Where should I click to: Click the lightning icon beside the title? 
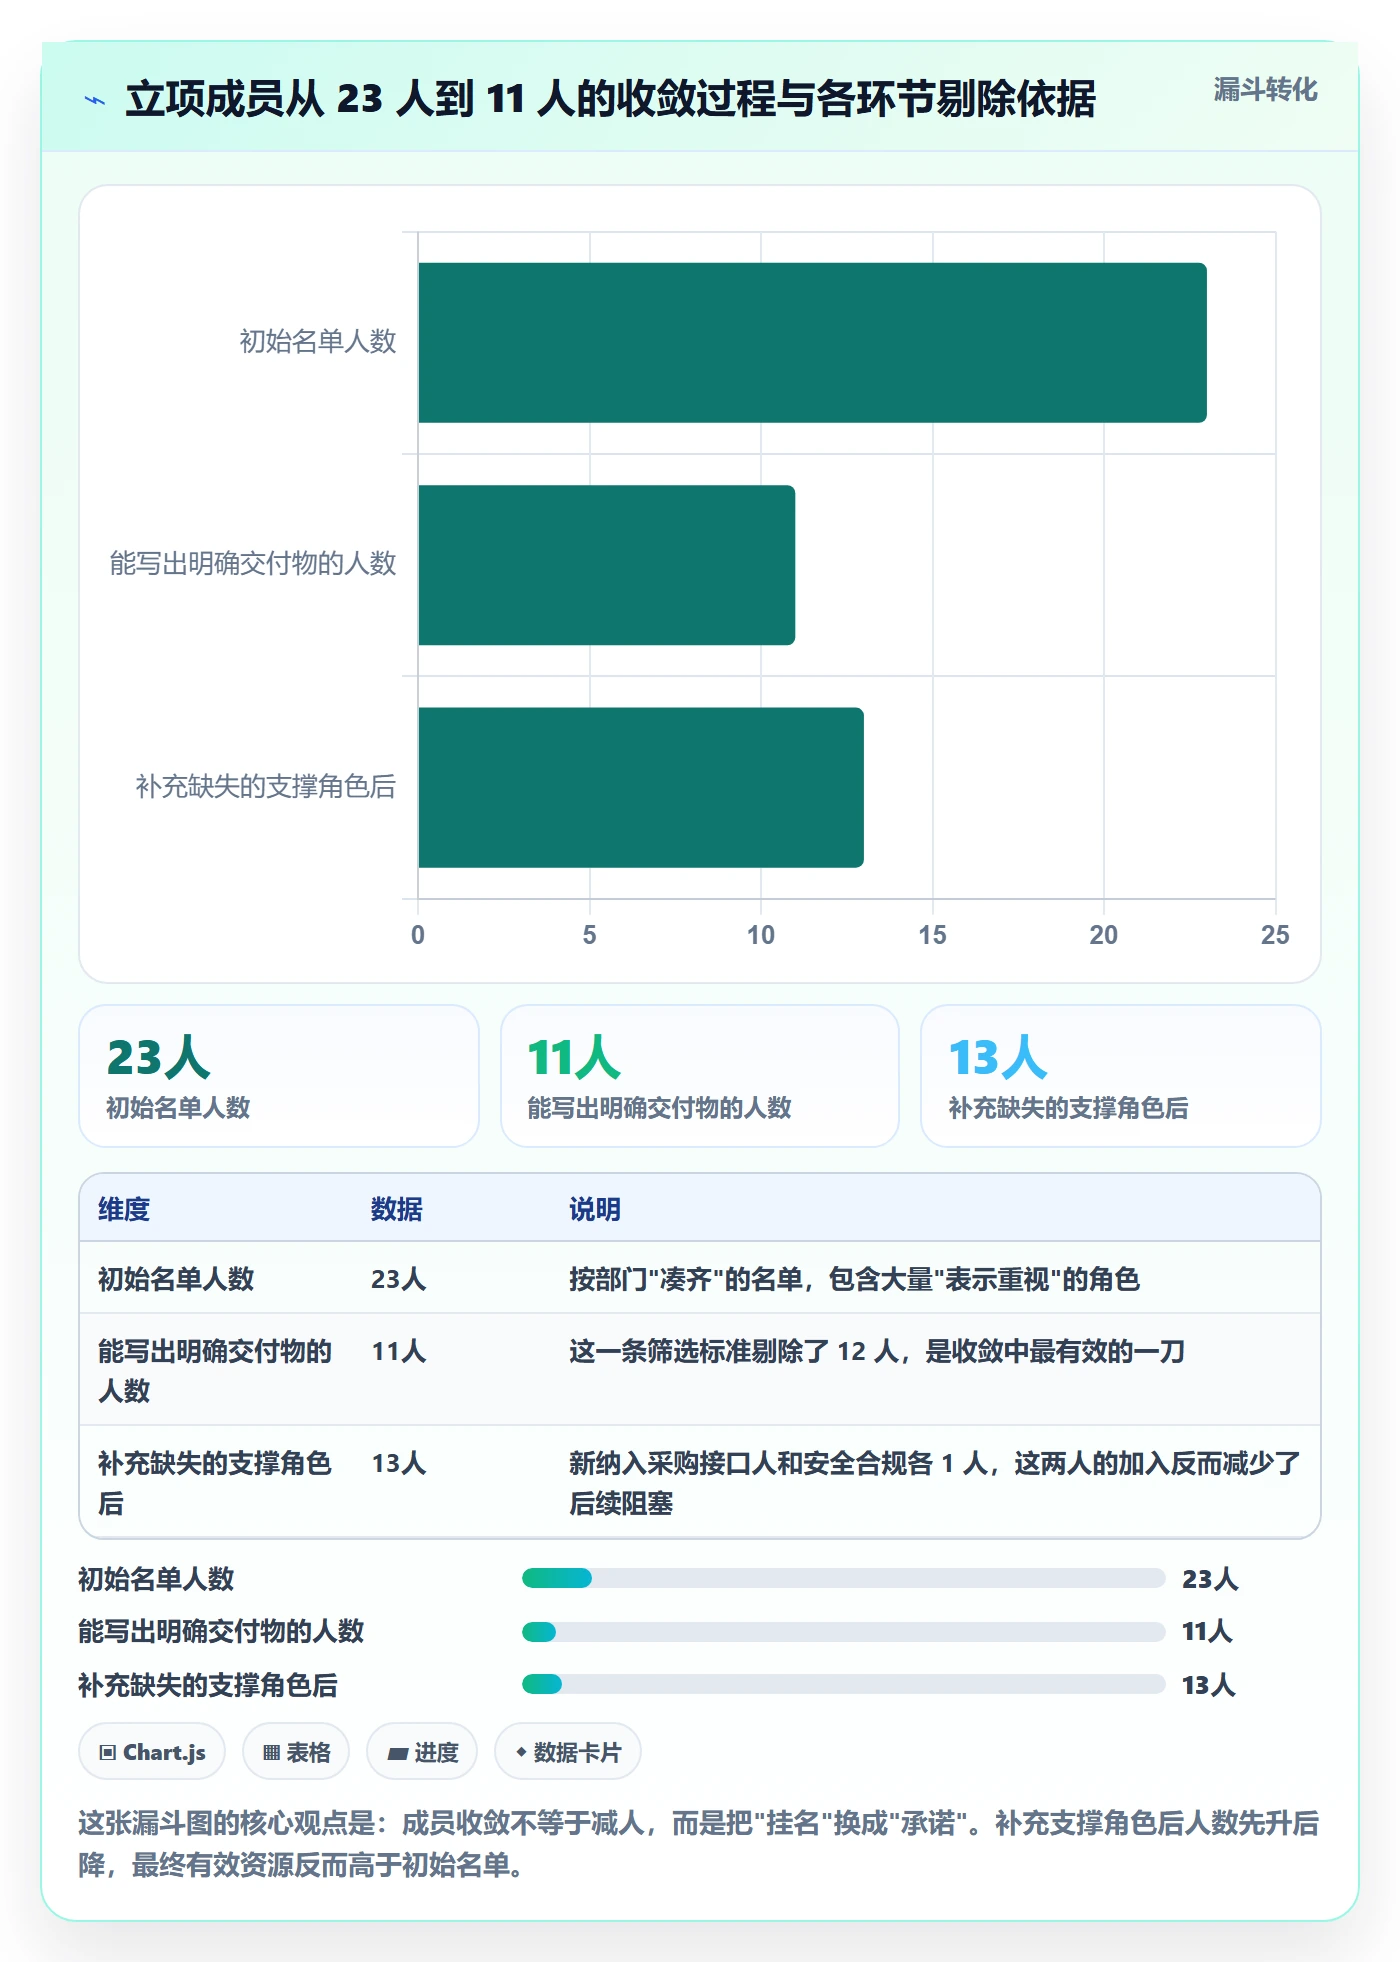tap(95, 100)
